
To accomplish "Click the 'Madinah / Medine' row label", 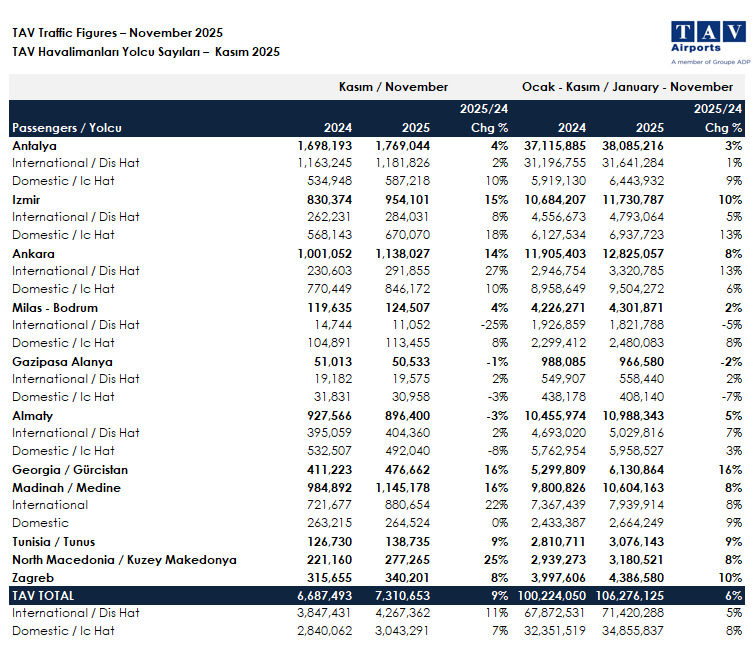I will pos(66,488).
